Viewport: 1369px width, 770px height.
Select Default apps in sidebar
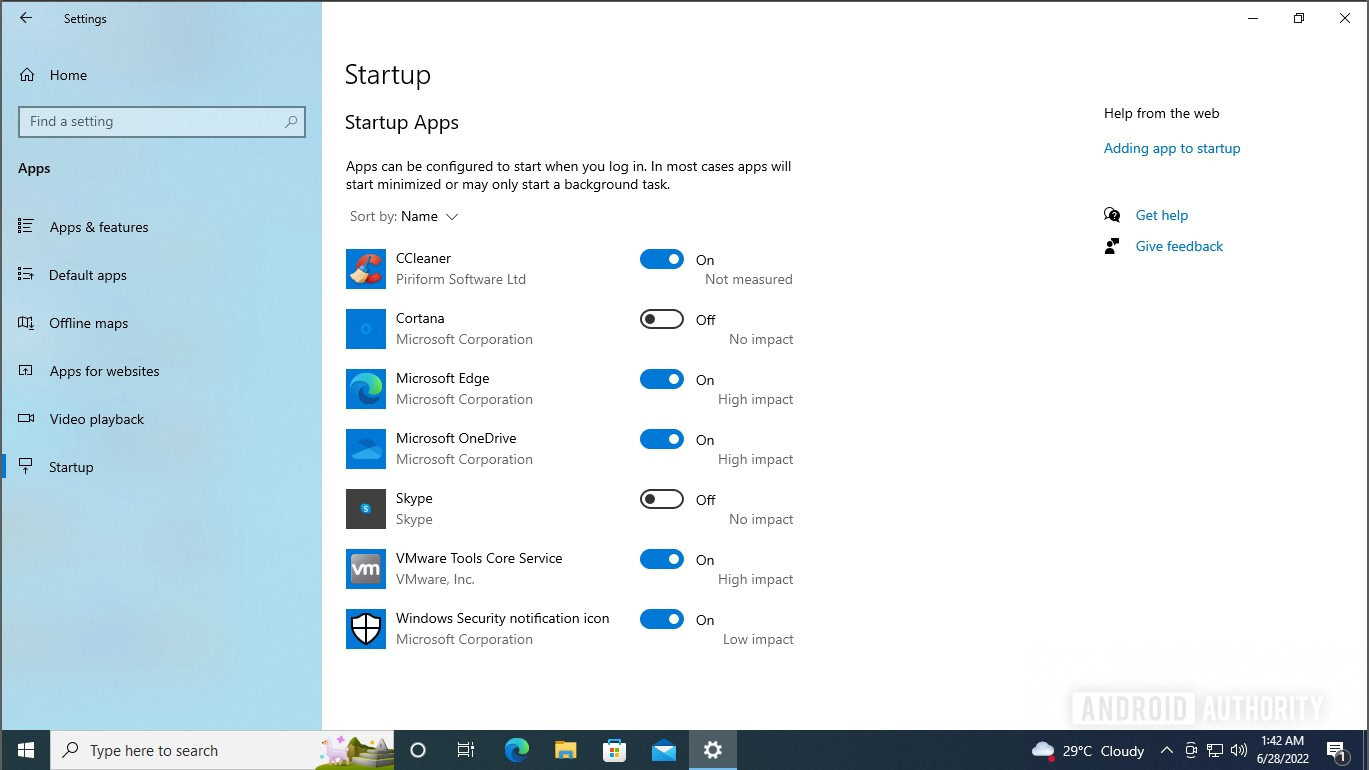point(88,275)
